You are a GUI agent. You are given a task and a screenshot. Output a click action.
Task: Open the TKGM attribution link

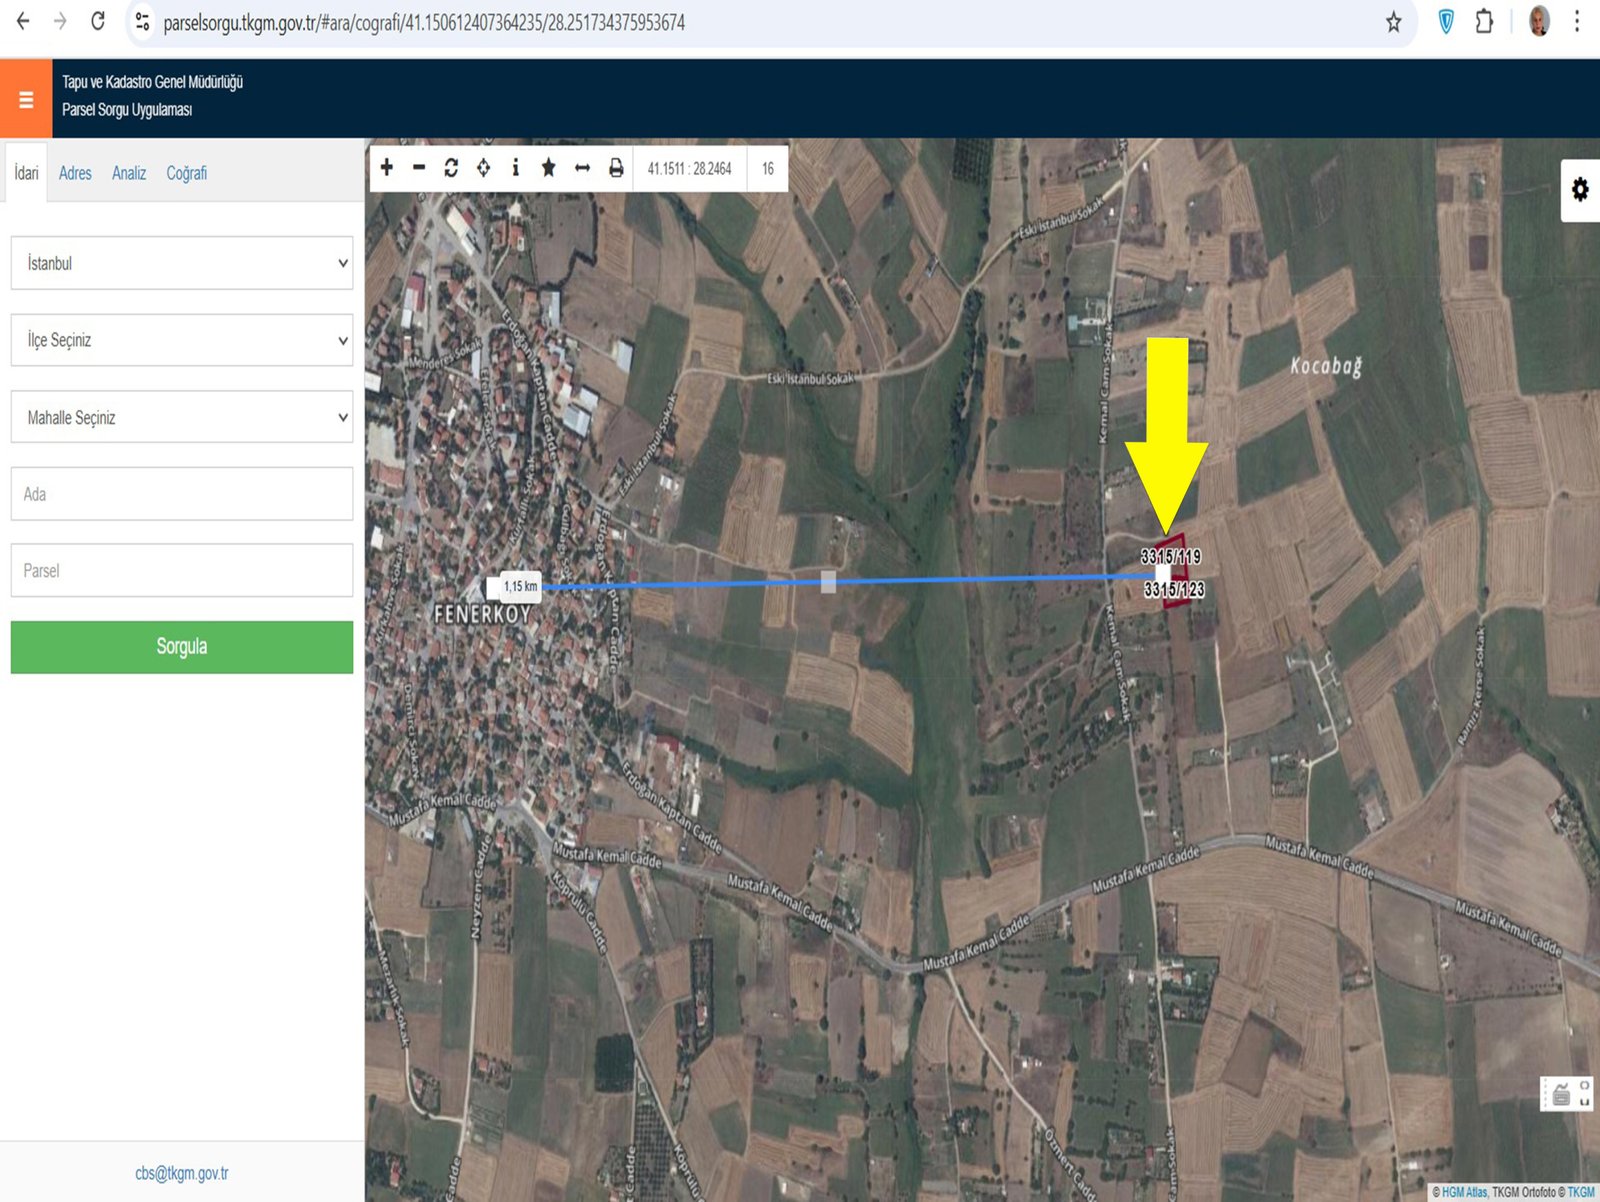(1581, 1192)
